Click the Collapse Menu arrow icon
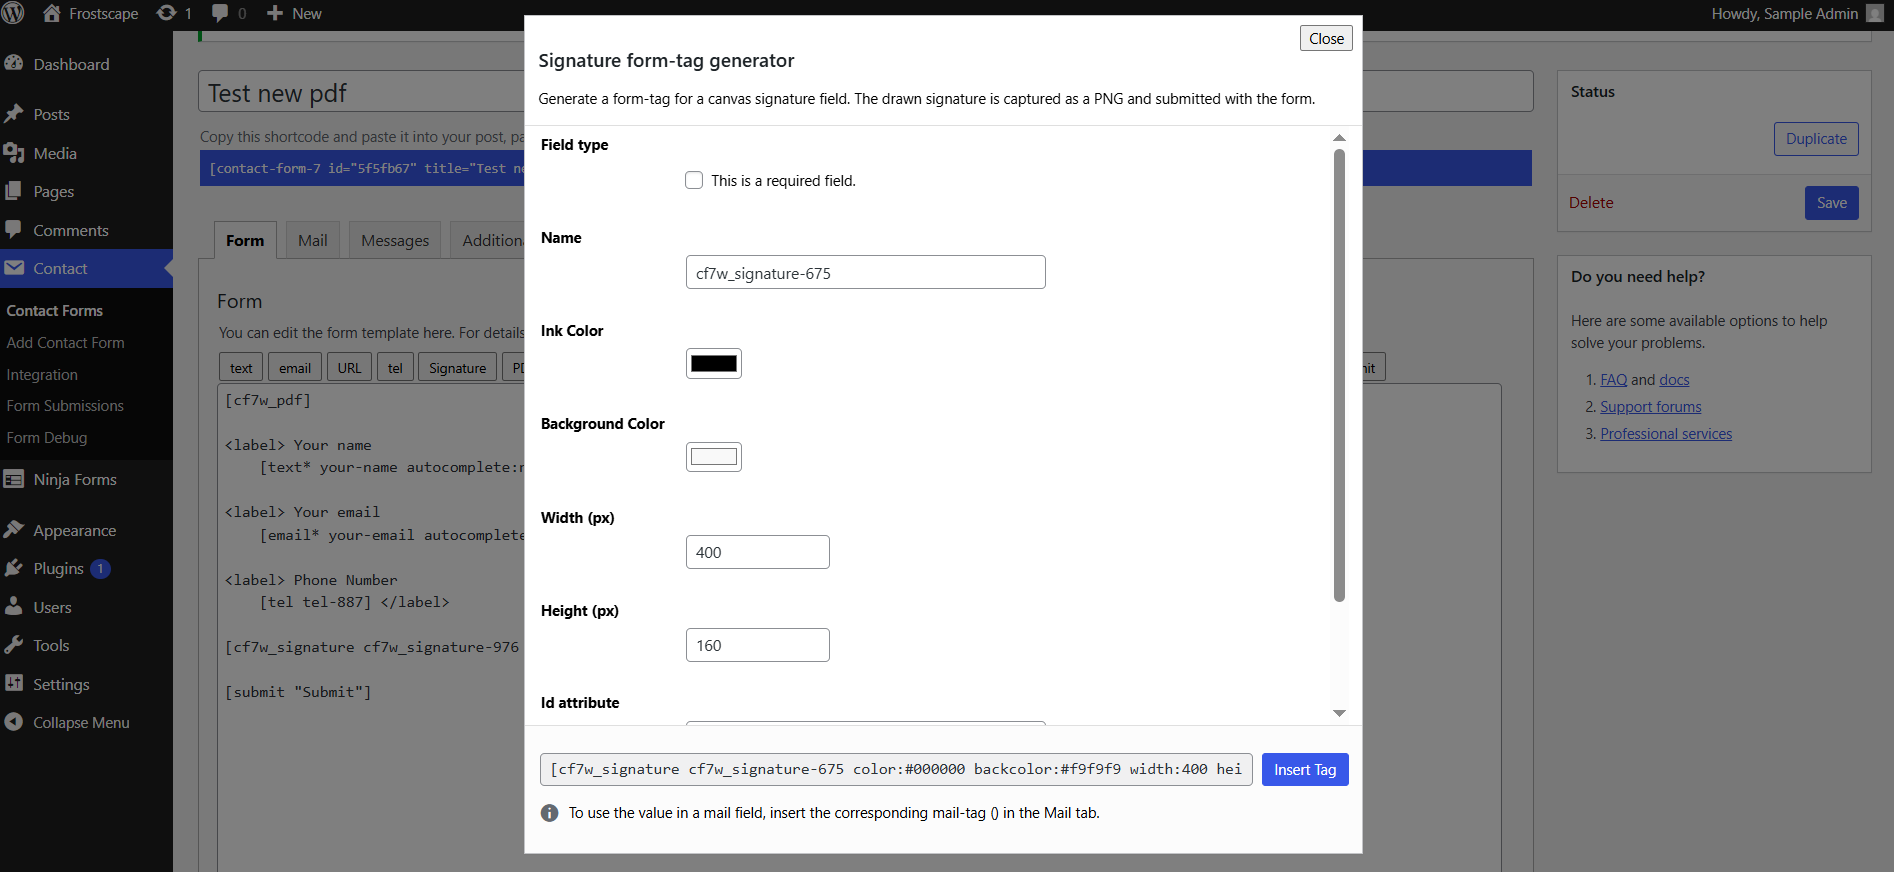 point(14,722)
